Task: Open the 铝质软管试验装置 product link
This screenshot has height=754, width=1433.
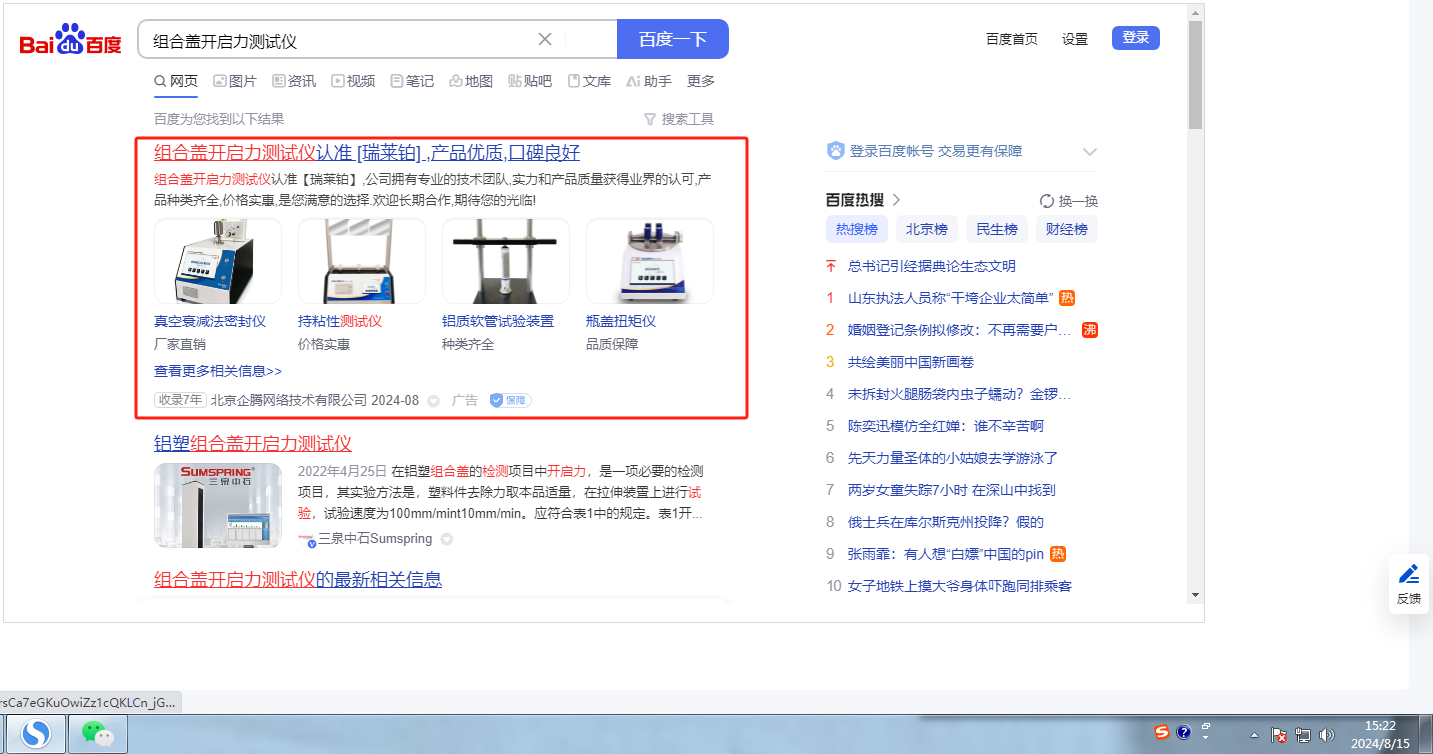Action: coord(498,321)
